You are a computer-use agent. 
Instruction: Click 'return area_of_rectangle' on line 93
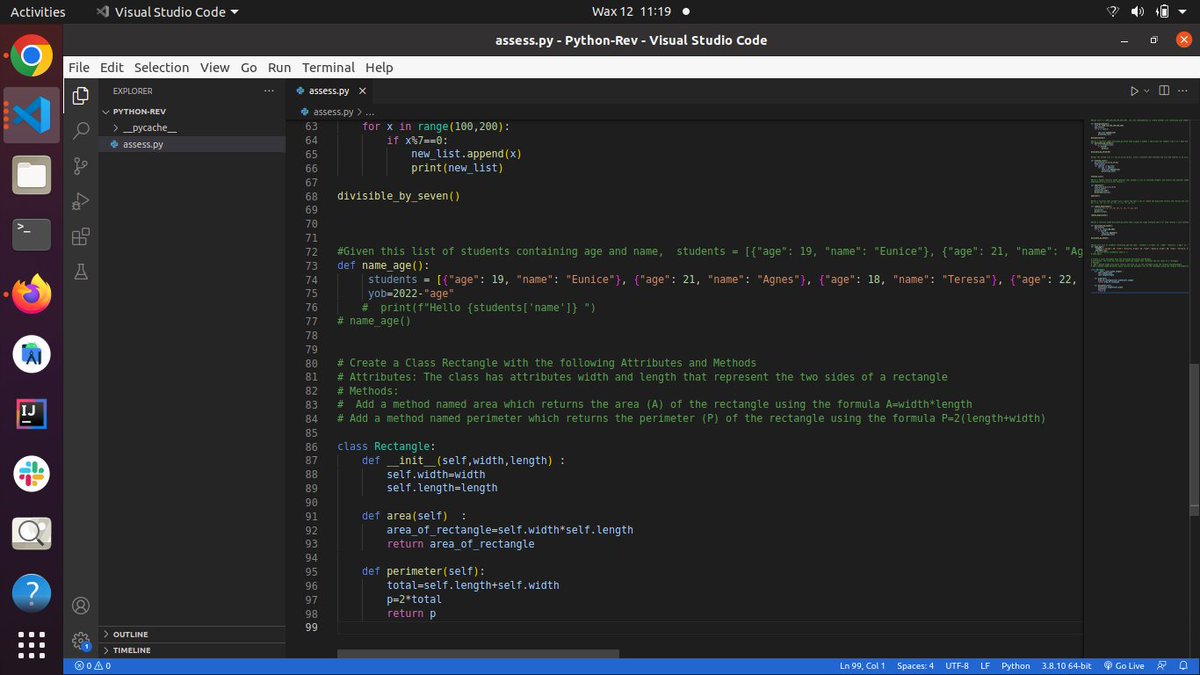(460, 544)
